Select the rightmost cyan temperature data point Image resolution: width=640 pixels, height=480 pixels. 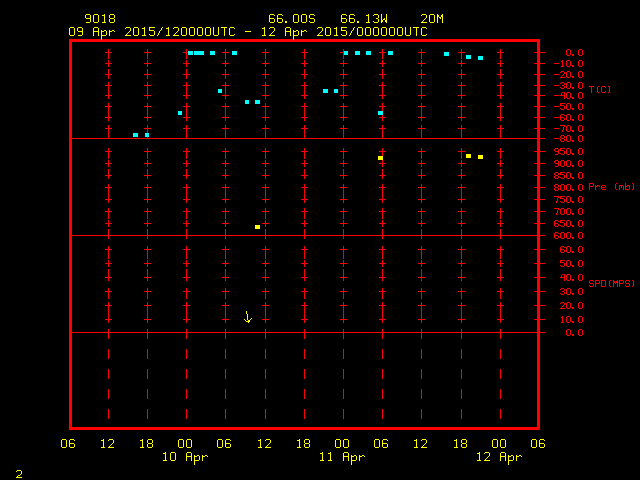pos(480,58)
